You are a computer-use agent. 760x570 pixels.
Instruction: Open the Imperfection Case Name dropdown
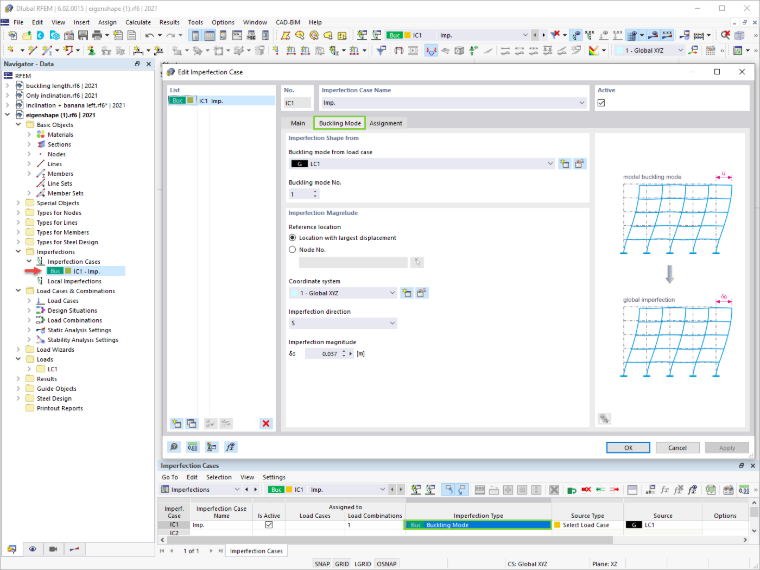coord(582,103)
